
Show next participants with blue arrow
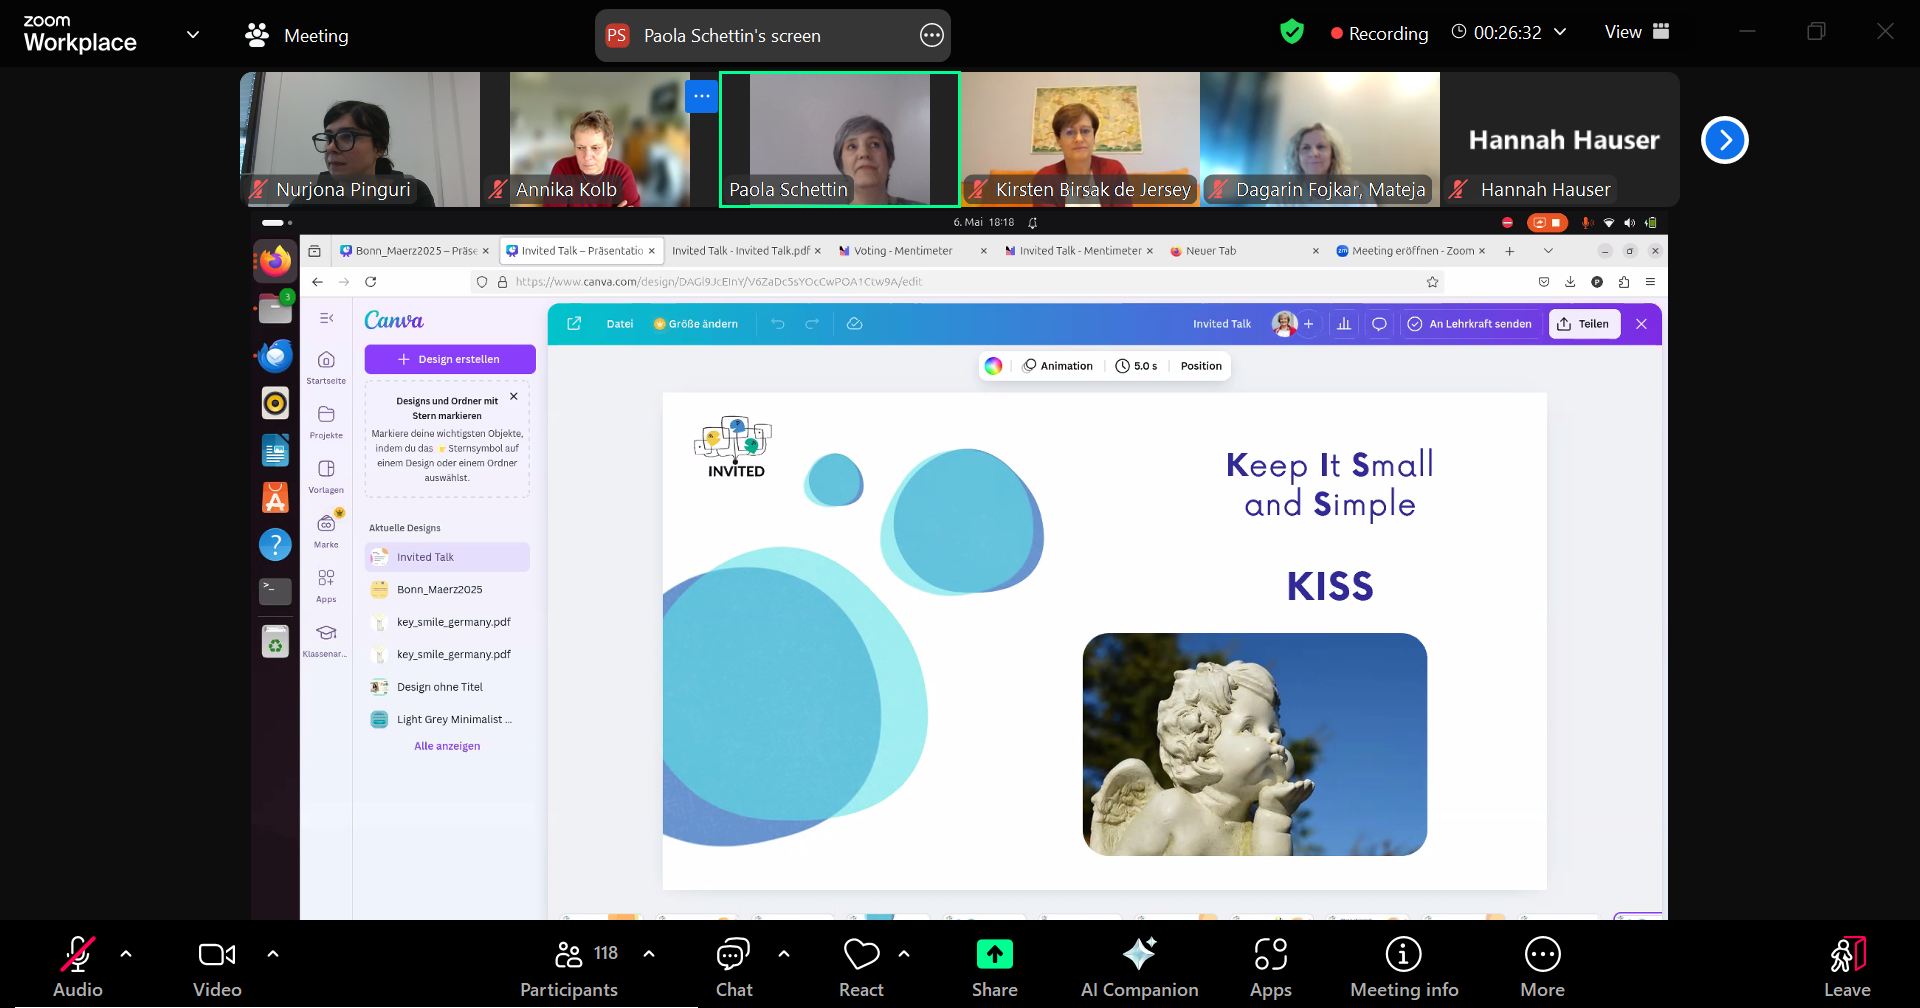coord(1724,140)
